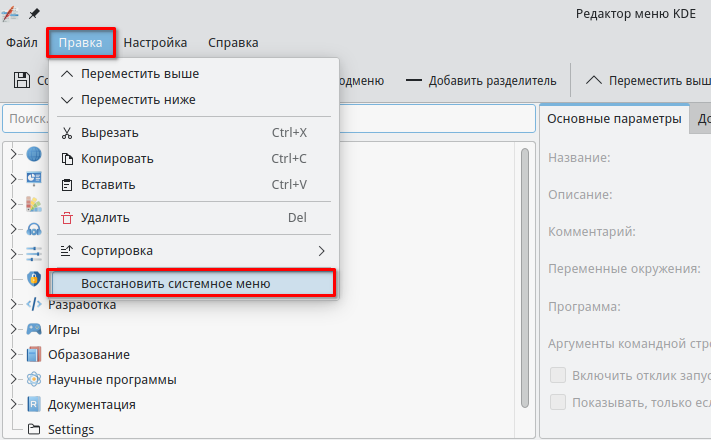The height and width of the screenshot is (440, 711).
Task: Click the Paste clipboard icon
Action: (x=67, y=184)
